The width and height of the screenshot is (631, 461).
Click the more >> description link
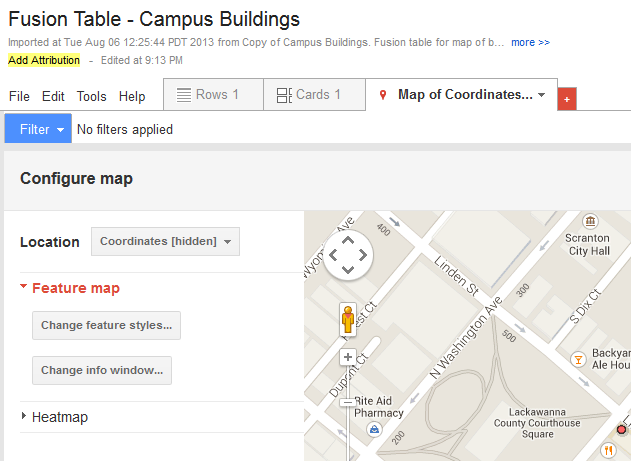tap(530, 42)
